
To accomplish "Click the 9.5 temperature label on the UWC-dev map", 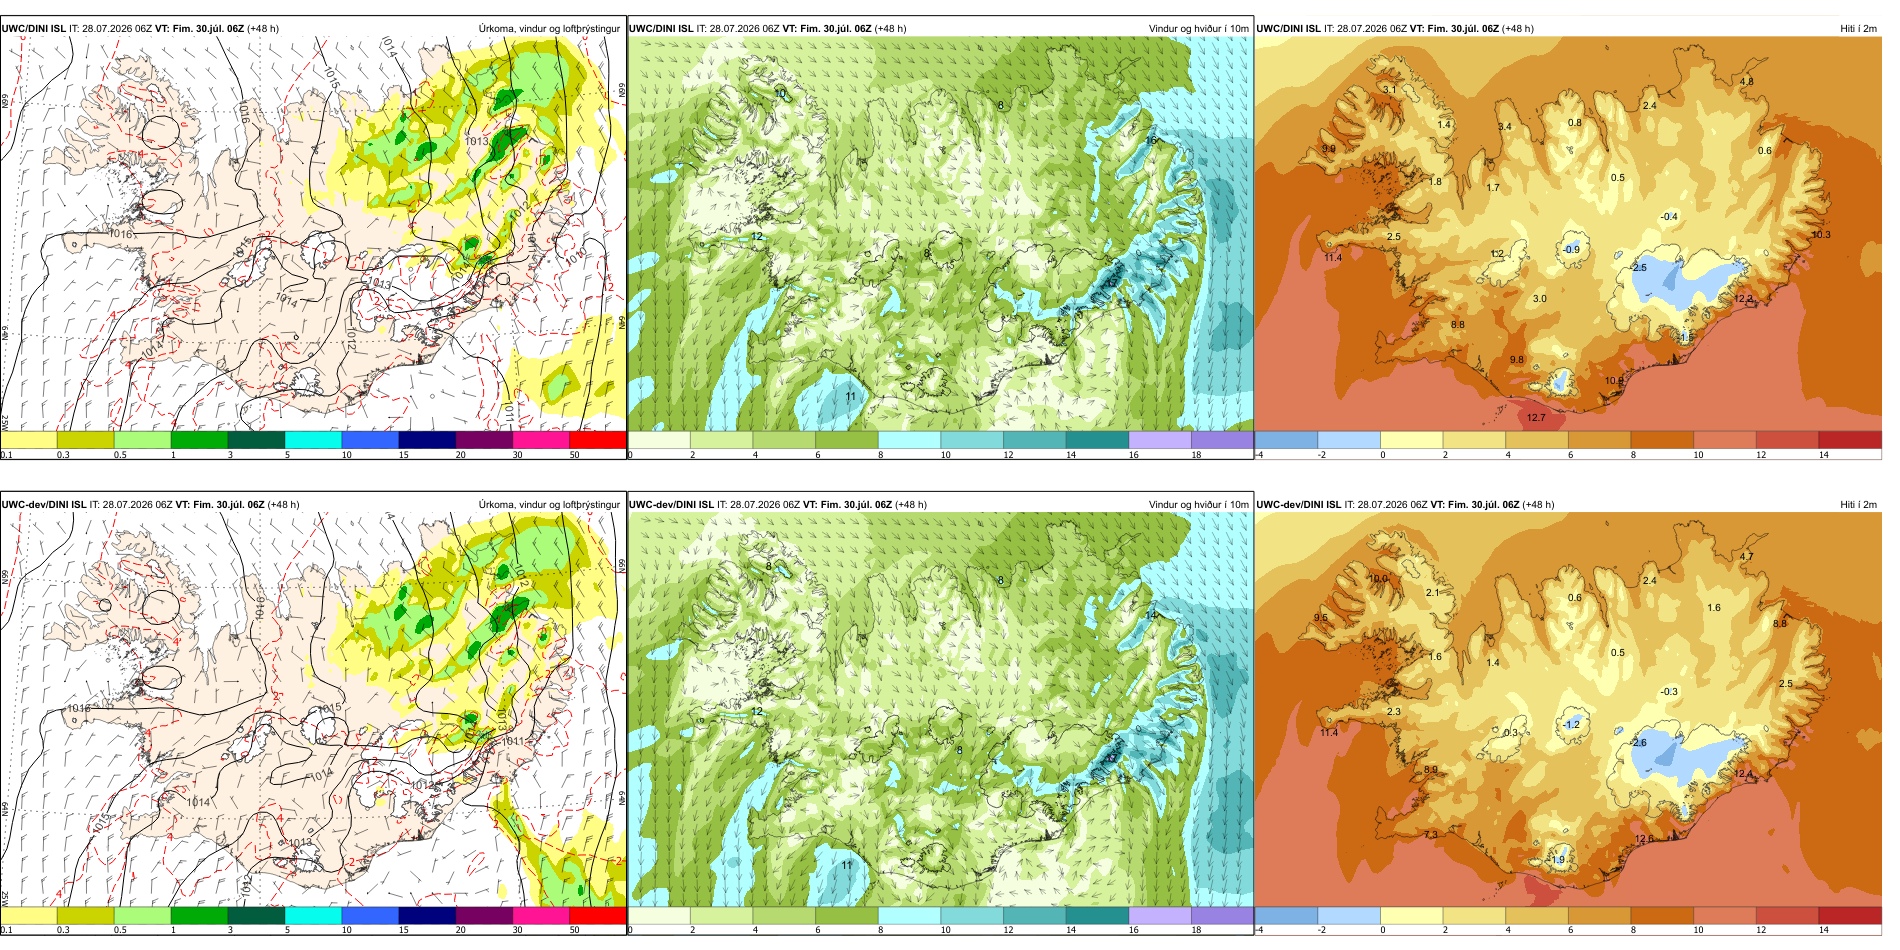I will point(1321,618).
